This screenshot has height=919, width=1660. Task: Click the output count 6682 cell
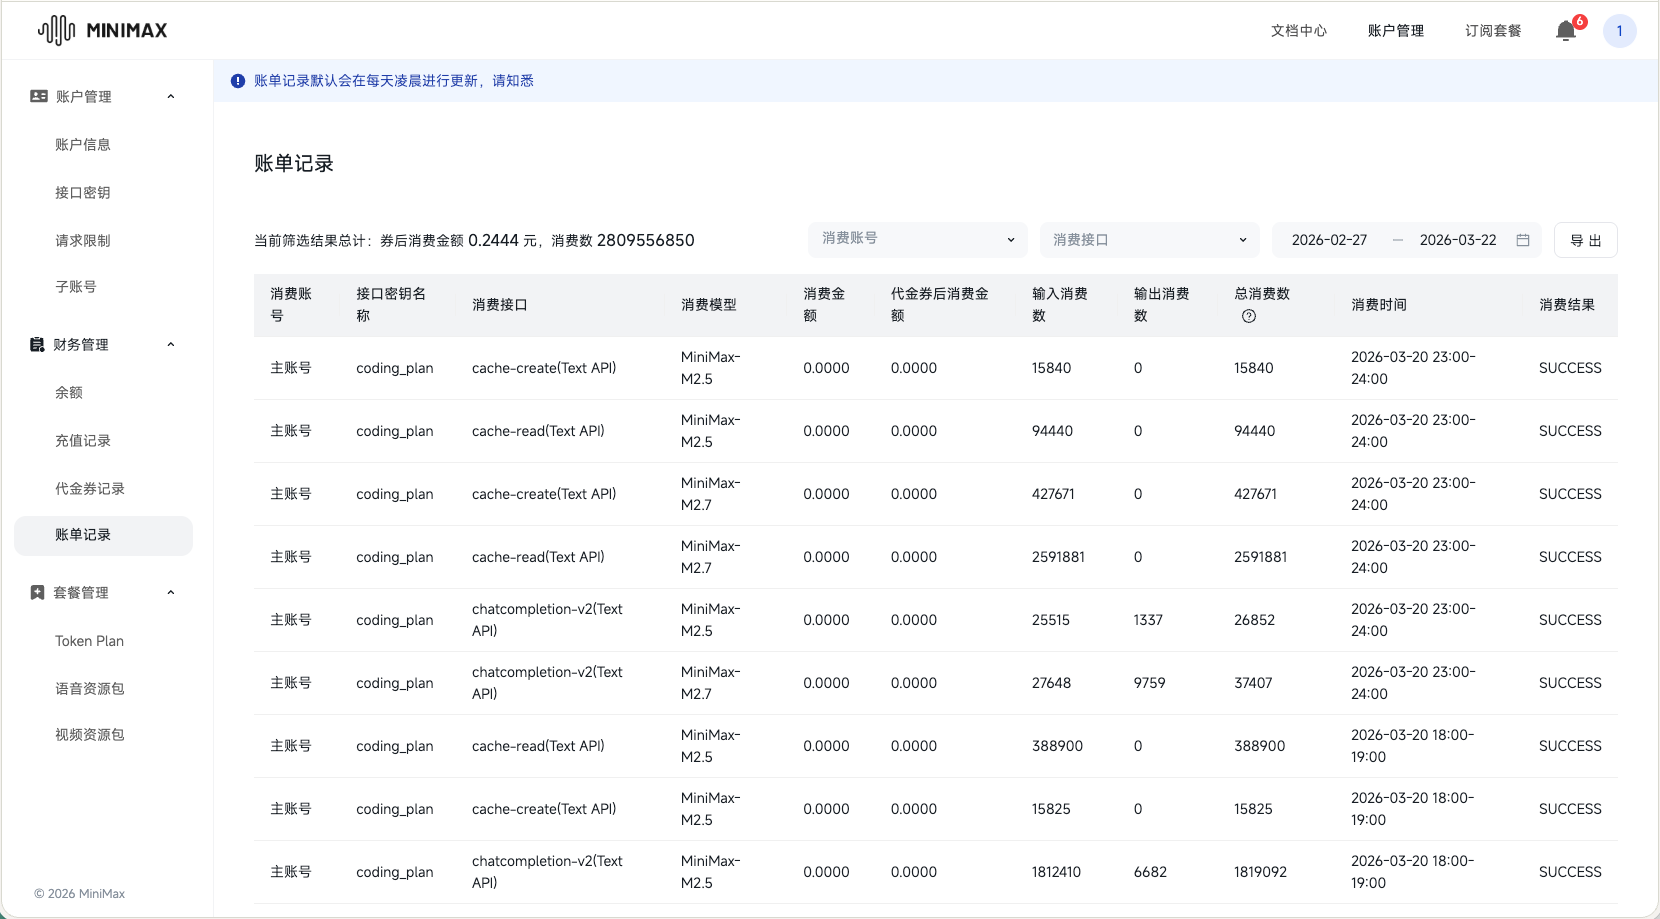pyautogui.click(x=1150, y=872)
